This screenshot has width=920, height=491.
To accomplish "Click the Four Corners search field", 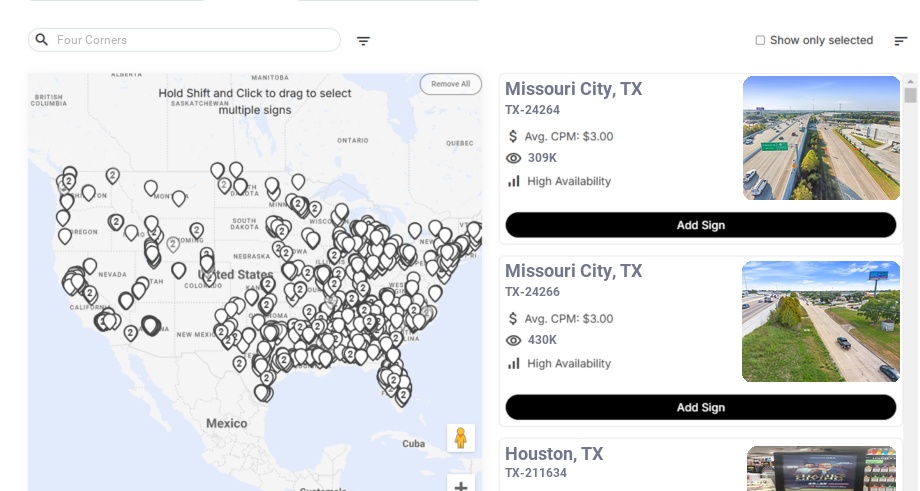I will (x=195, y=40).
